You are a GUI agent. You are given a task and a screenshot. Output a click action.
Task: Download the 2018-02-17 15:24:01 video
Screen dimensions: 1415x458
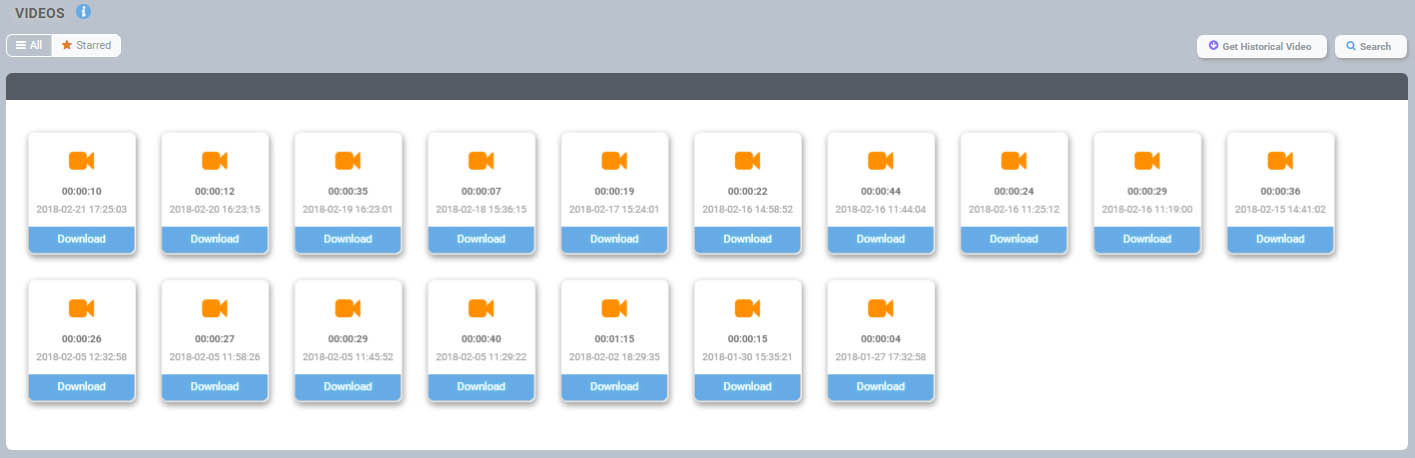pos(614,239)
